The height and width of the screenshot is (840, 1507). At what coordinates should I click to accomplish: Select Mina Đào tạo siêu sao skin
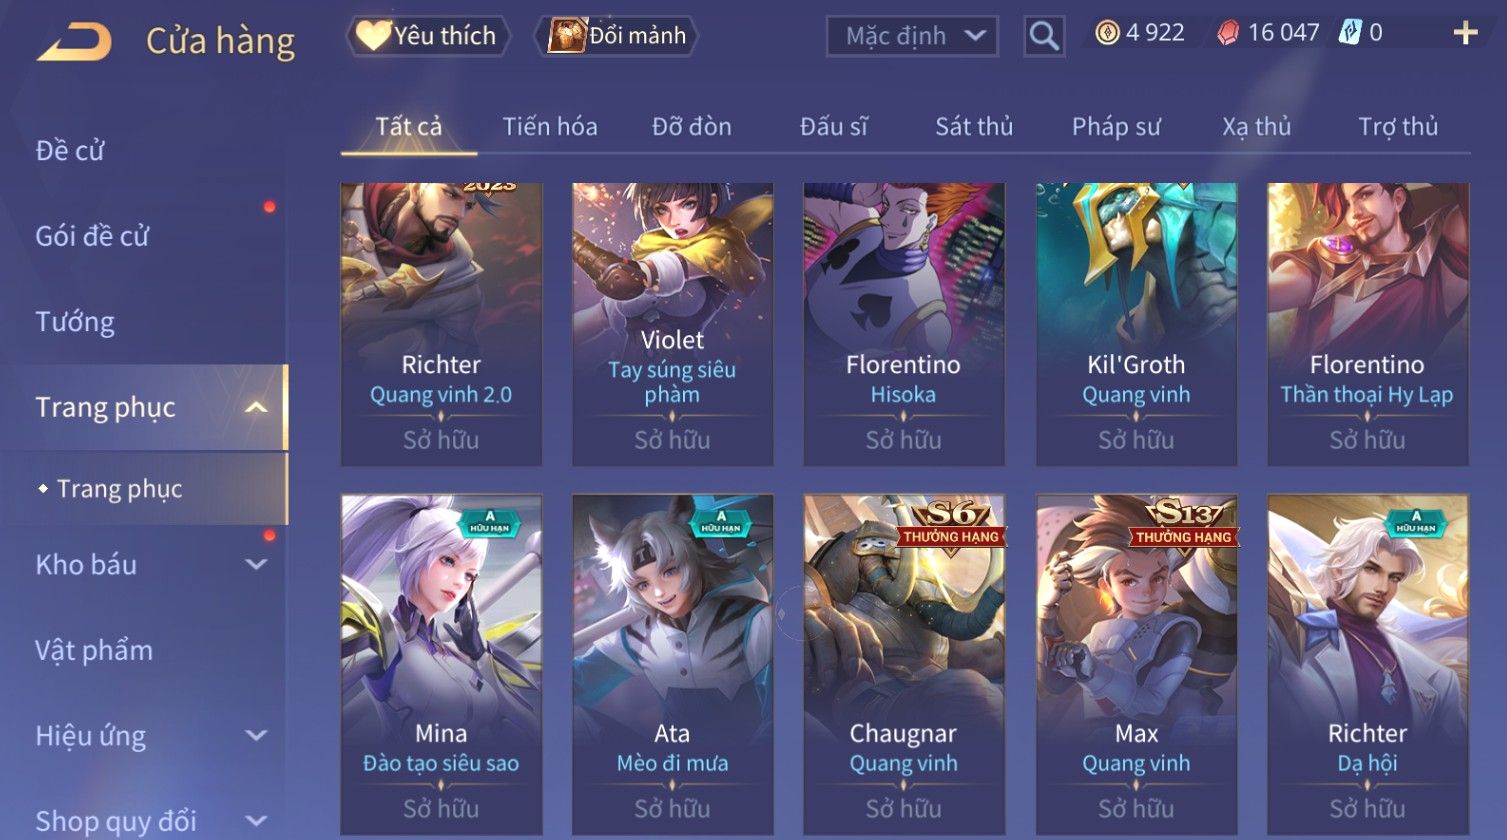tap(441, 665)
